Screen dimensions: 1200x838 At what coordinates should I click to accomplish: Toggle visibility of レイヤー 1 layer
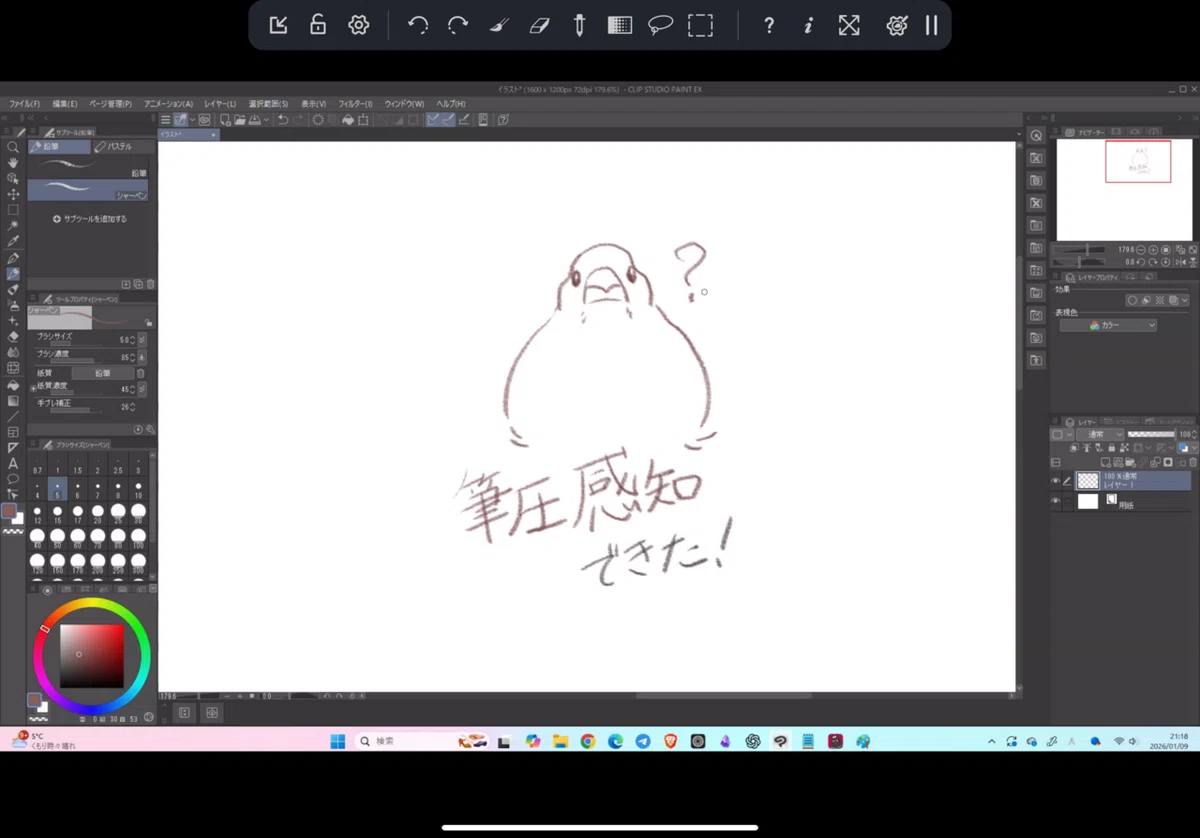[x=1056, y=481]
